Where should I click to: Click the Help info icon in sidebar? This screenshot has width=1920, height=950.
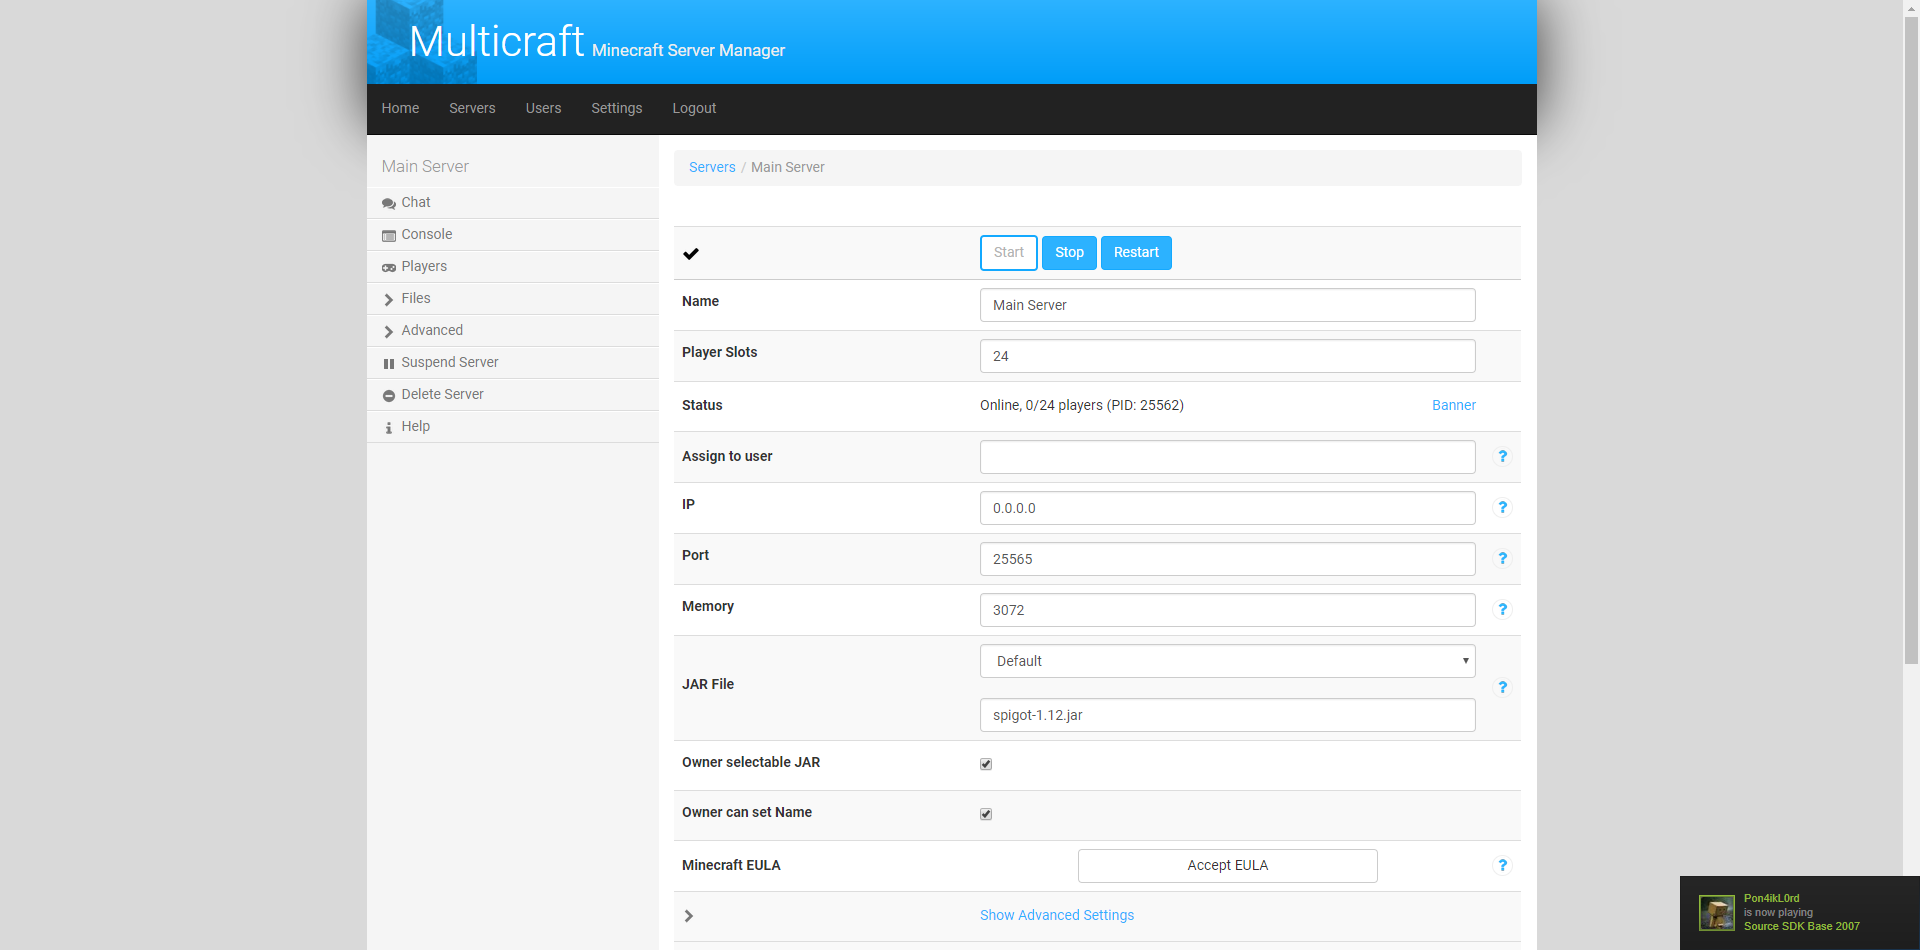(x=389, y=427)
